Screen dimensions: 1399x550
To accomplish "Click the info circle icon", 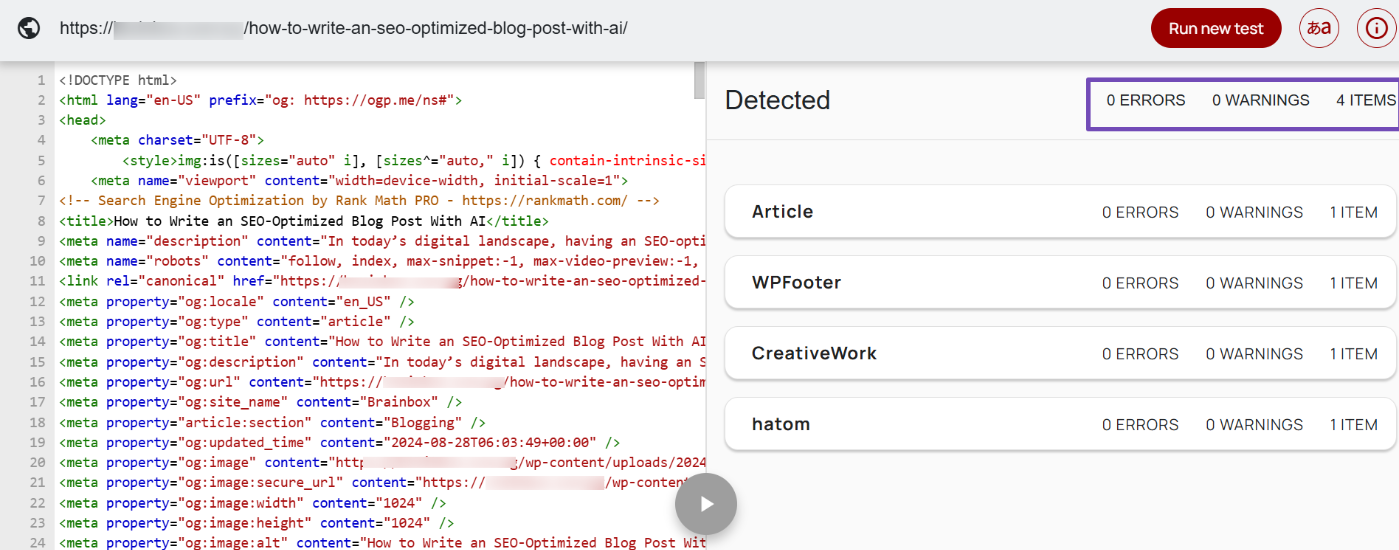I will (x=1377, y=28).
